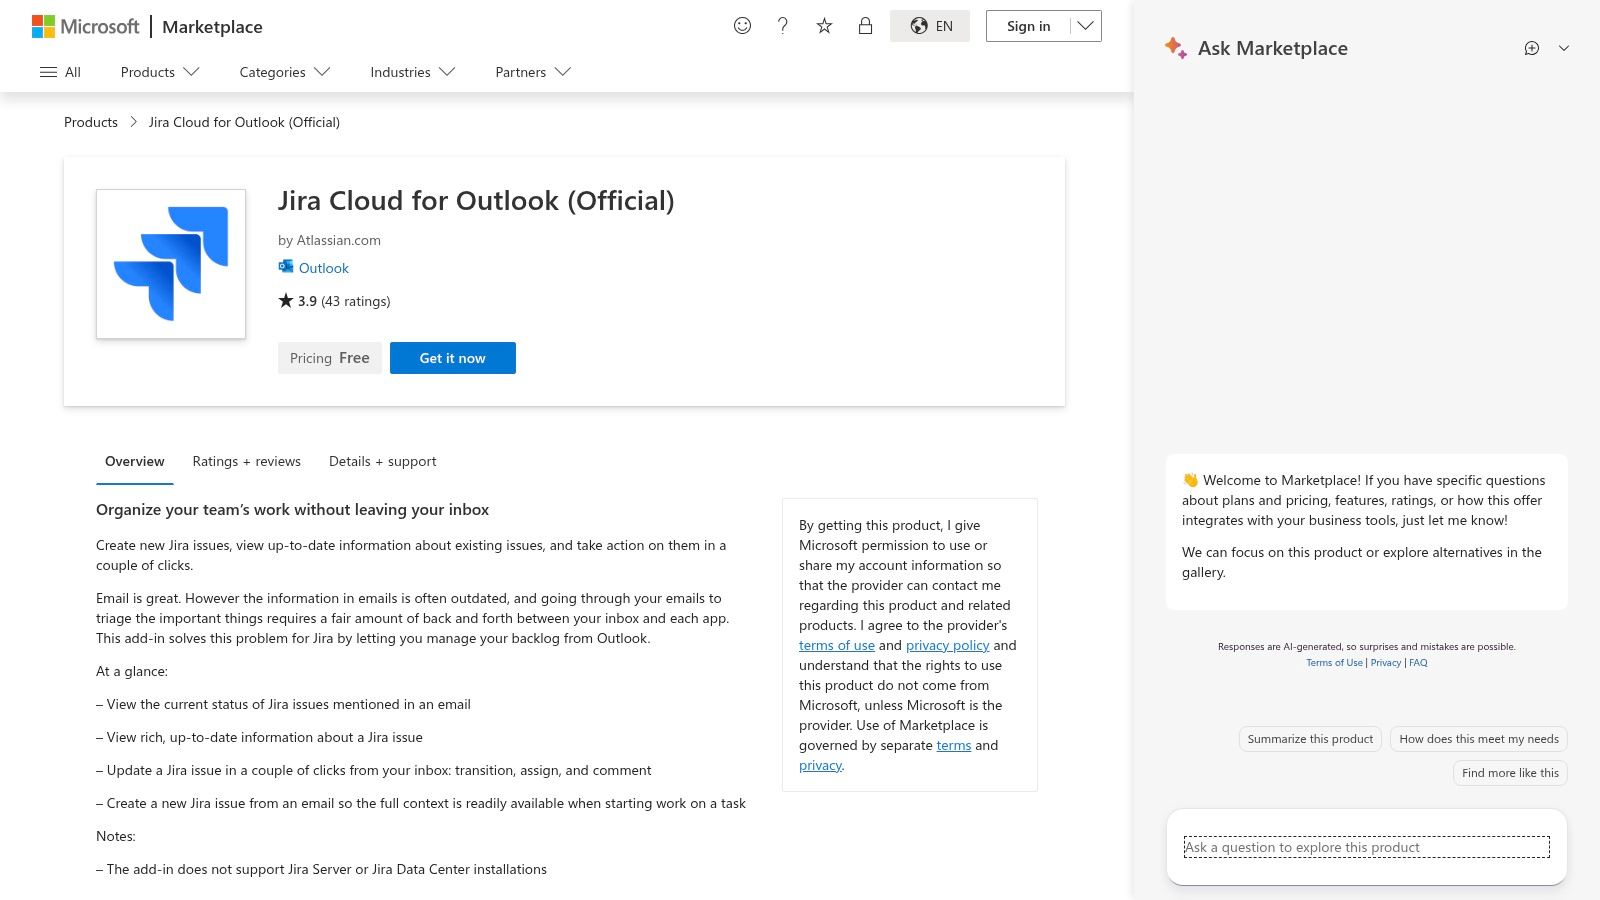This screenshot has width=1600, height=900.
Task: Click Summarize this product suggestion
Action: coord(1310,739)
